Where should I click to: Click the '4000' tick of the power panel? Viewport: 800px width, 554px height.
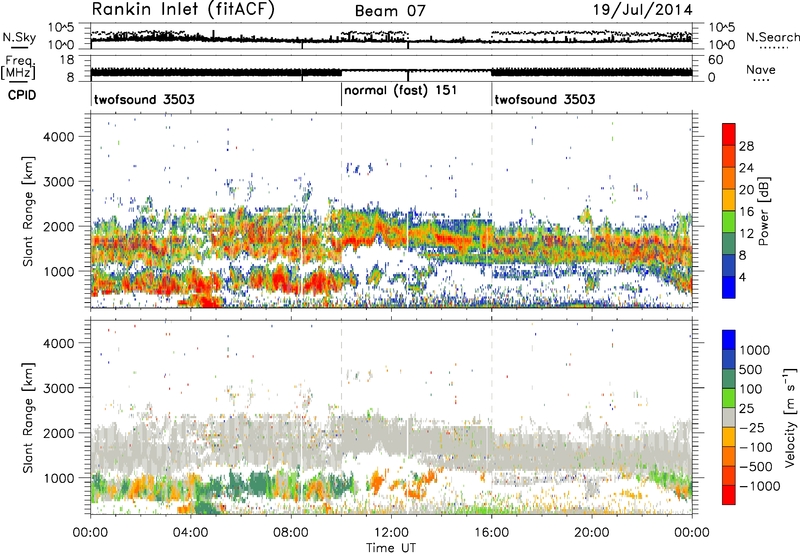pos(59,137)
